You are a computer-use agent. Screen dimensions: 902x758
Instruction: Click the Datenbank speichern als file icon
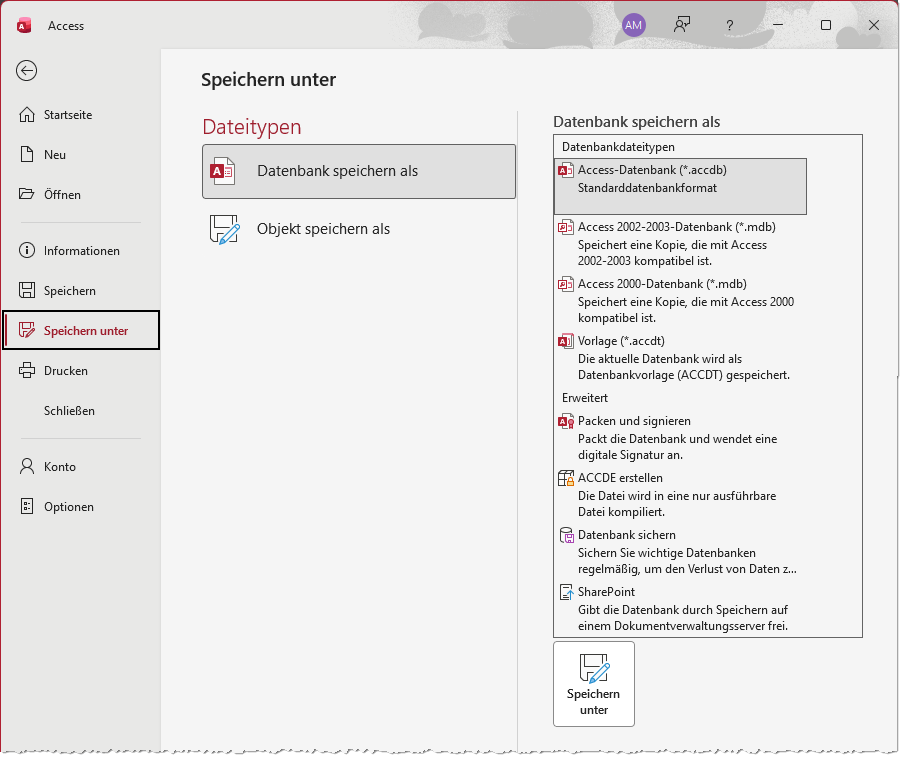(x=223, y=171)
